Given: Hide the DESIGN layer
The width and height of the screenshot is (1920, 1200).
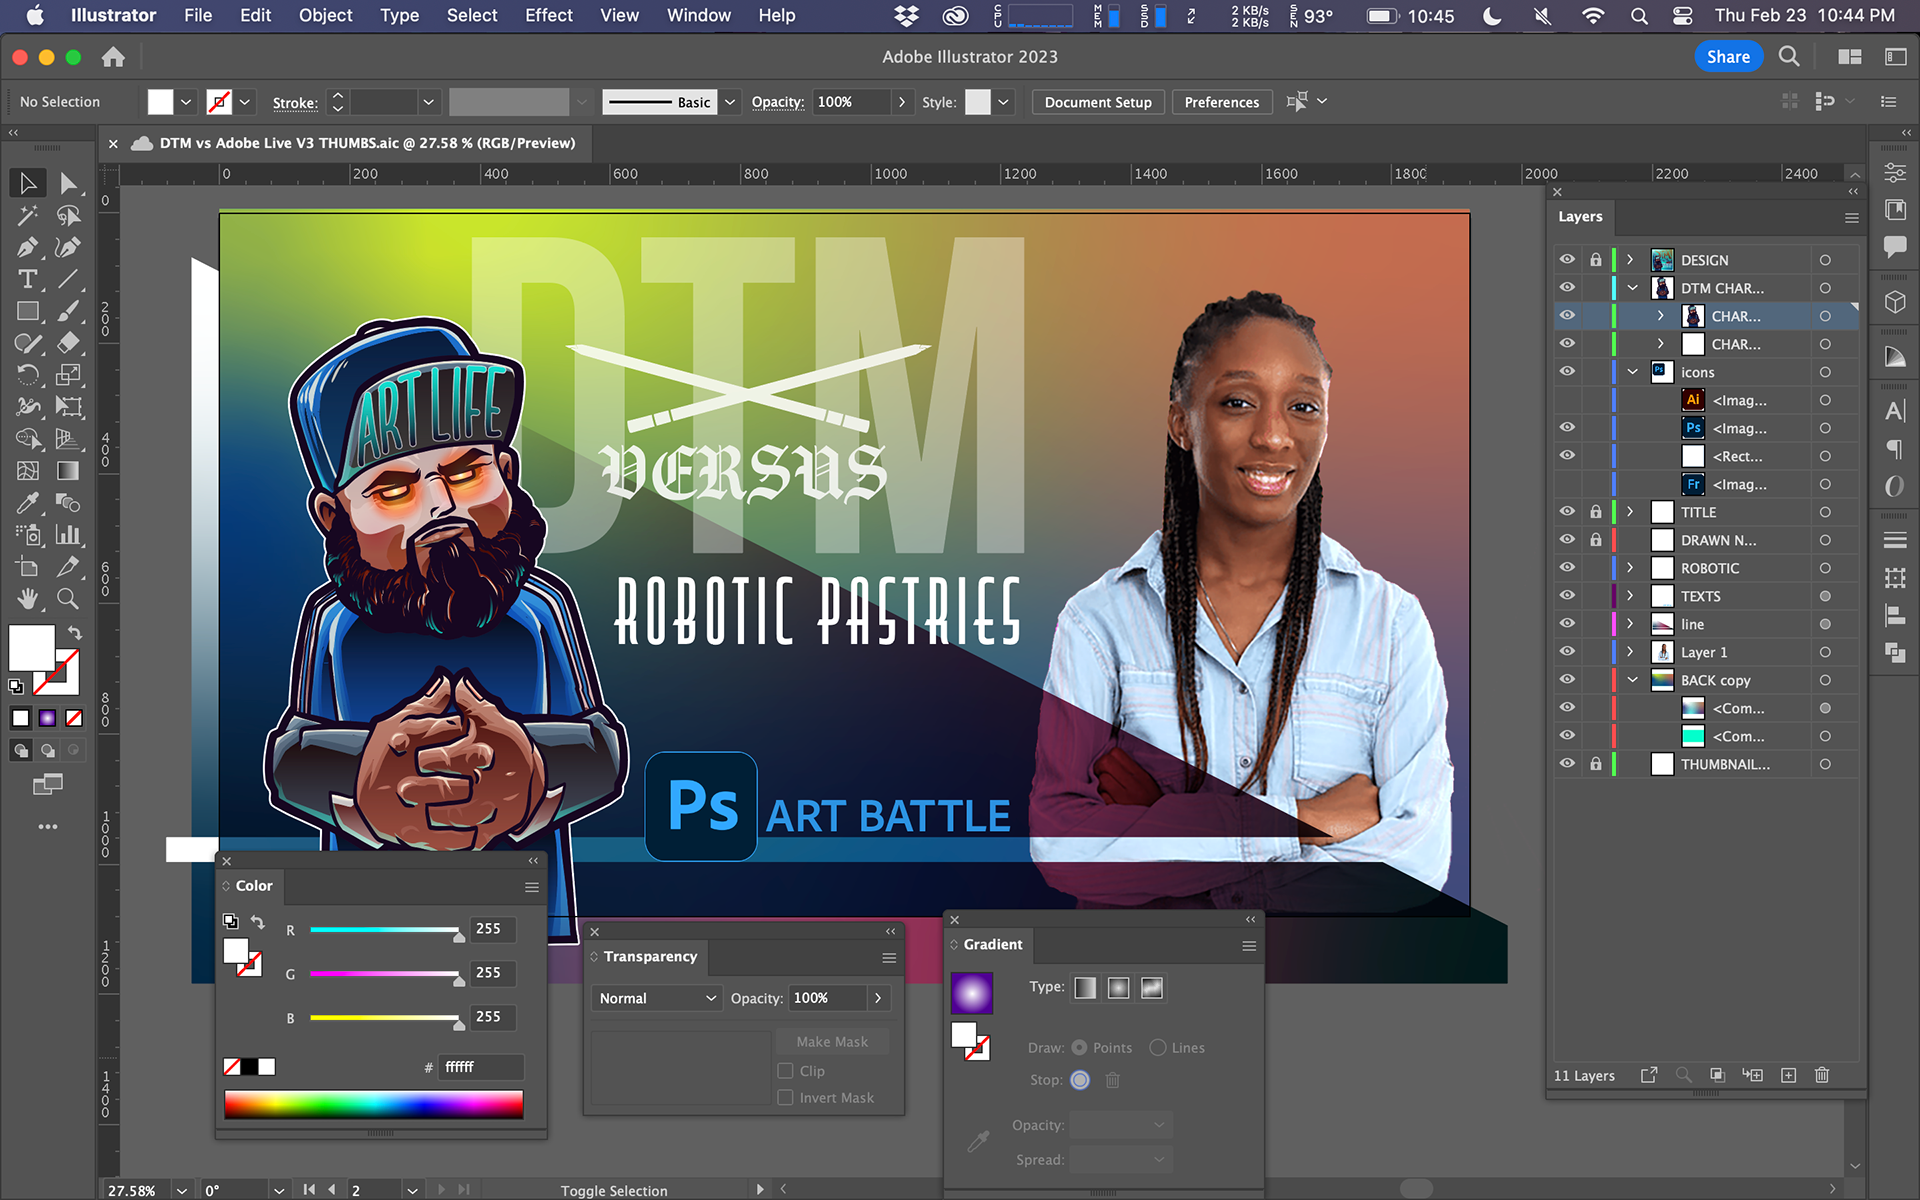Looking at the screenshot, I should (x=1567, y=260).
